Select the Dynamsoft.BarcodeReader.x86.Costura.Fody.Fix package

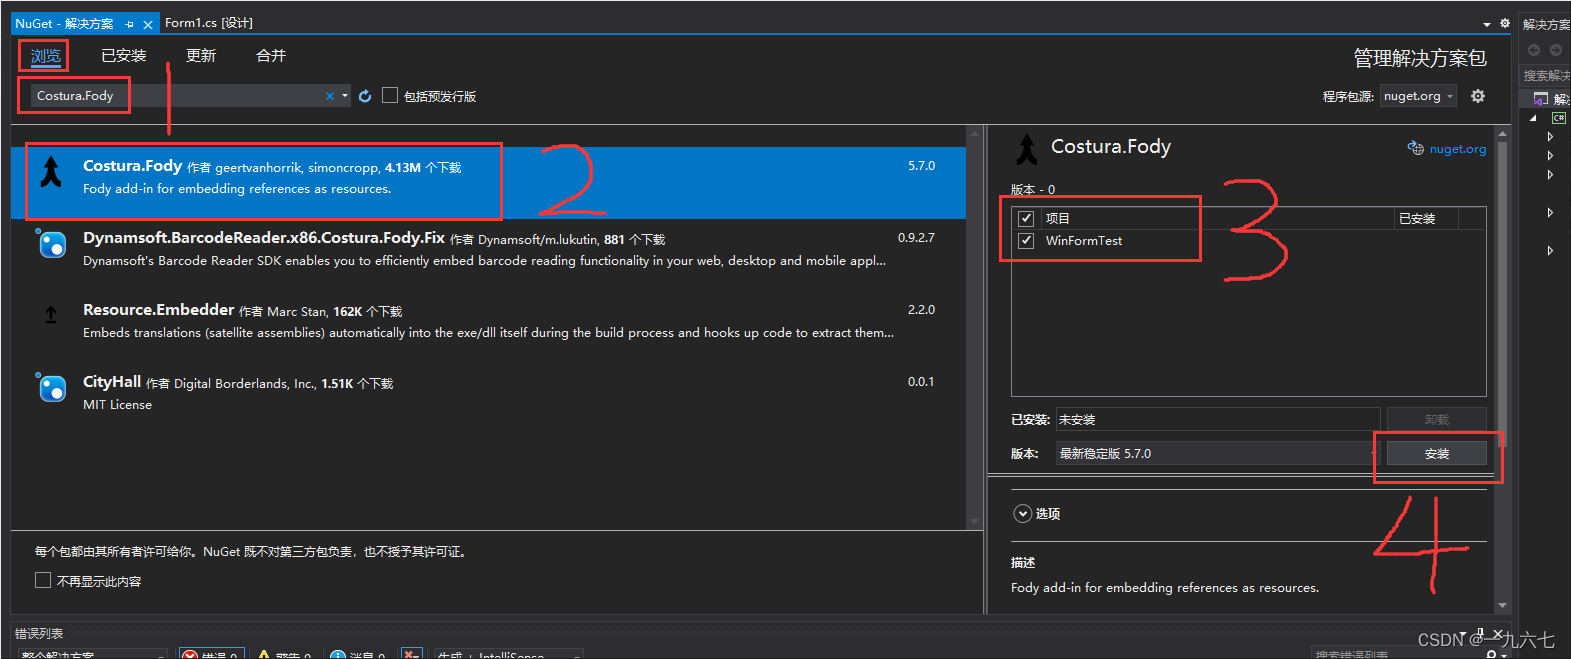pyautogui.click(x=488, y=254)
